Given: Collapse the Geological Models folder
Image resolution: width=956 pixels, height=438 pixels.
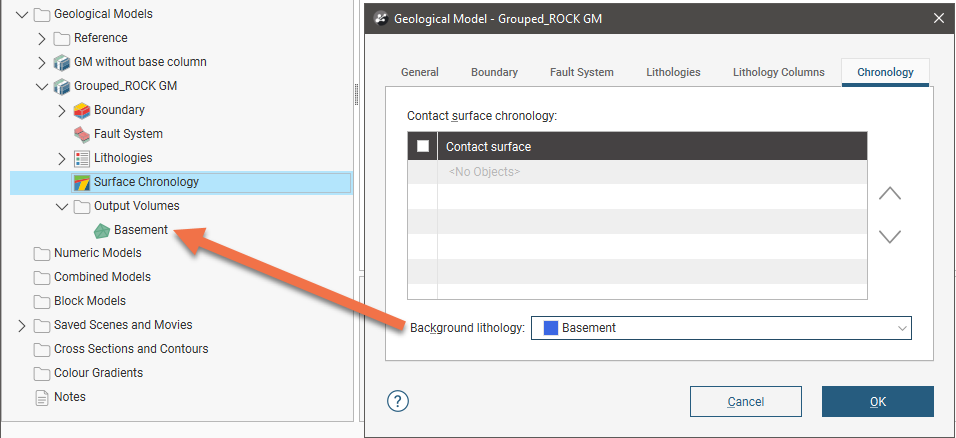Looking at the screenshot, I should [x=22, y=14].
